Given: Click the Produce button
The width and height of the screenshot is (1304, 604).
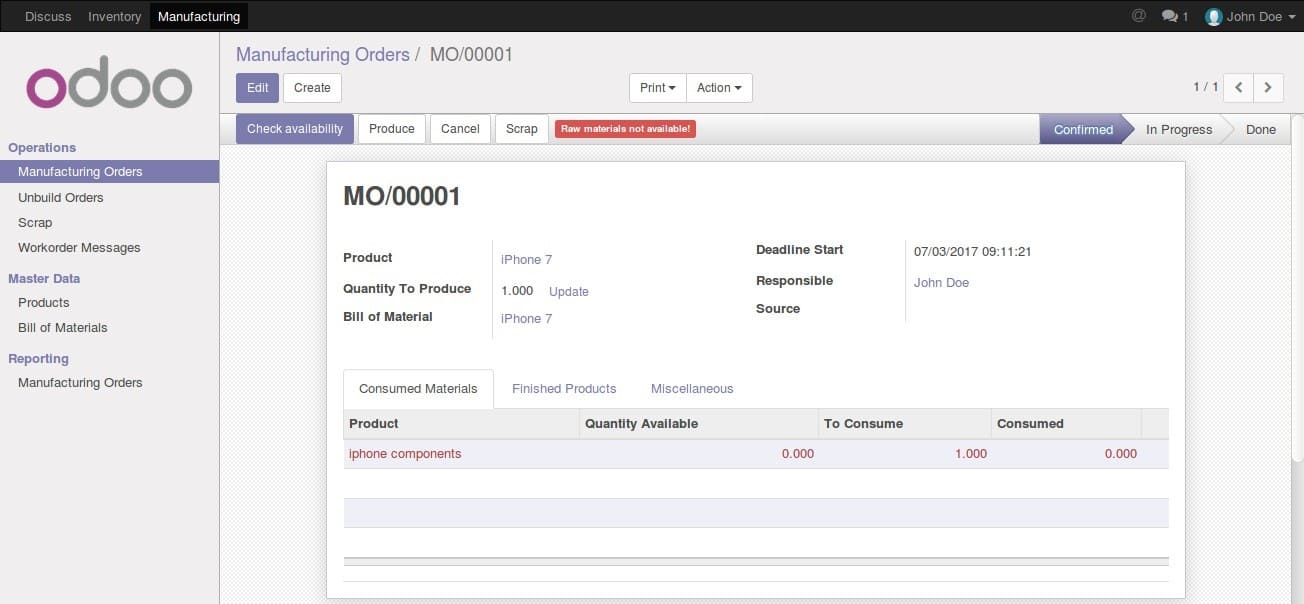Looking at the screenshot, I should (x=392, y=129).
